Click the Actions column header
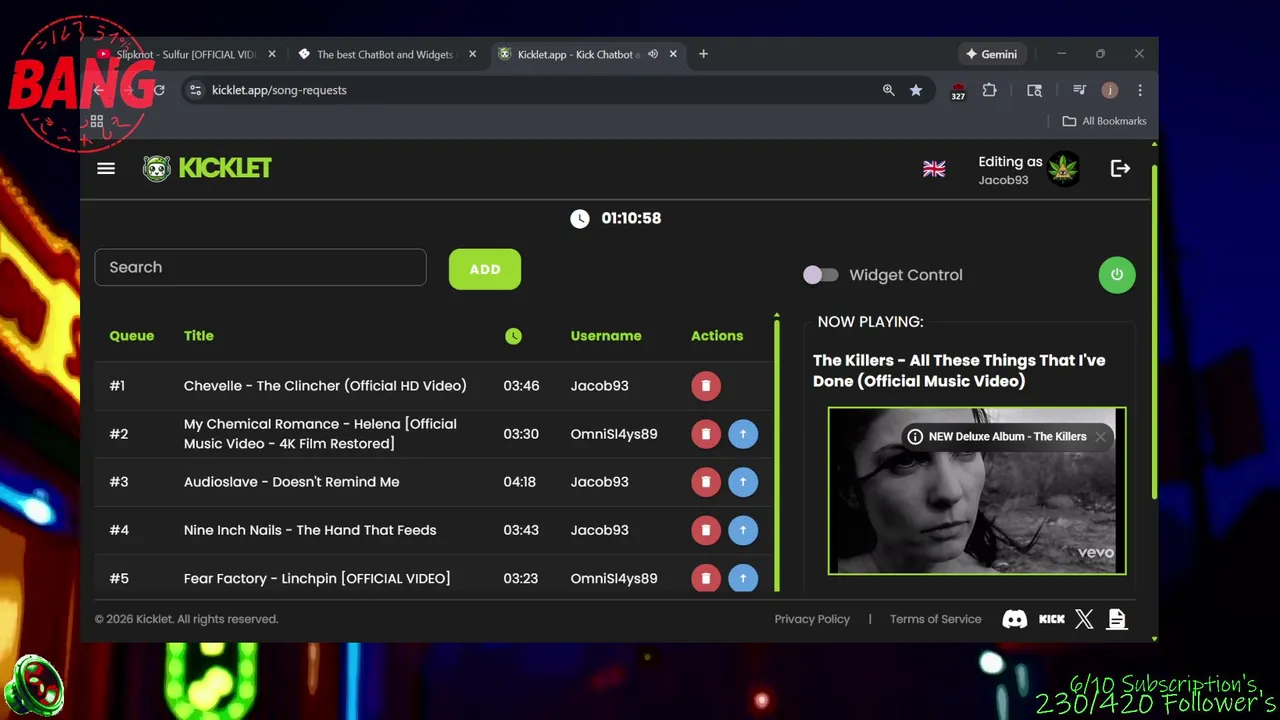Image resolution: width=1280 pixels, height=720 pixels. pos(717,336)
